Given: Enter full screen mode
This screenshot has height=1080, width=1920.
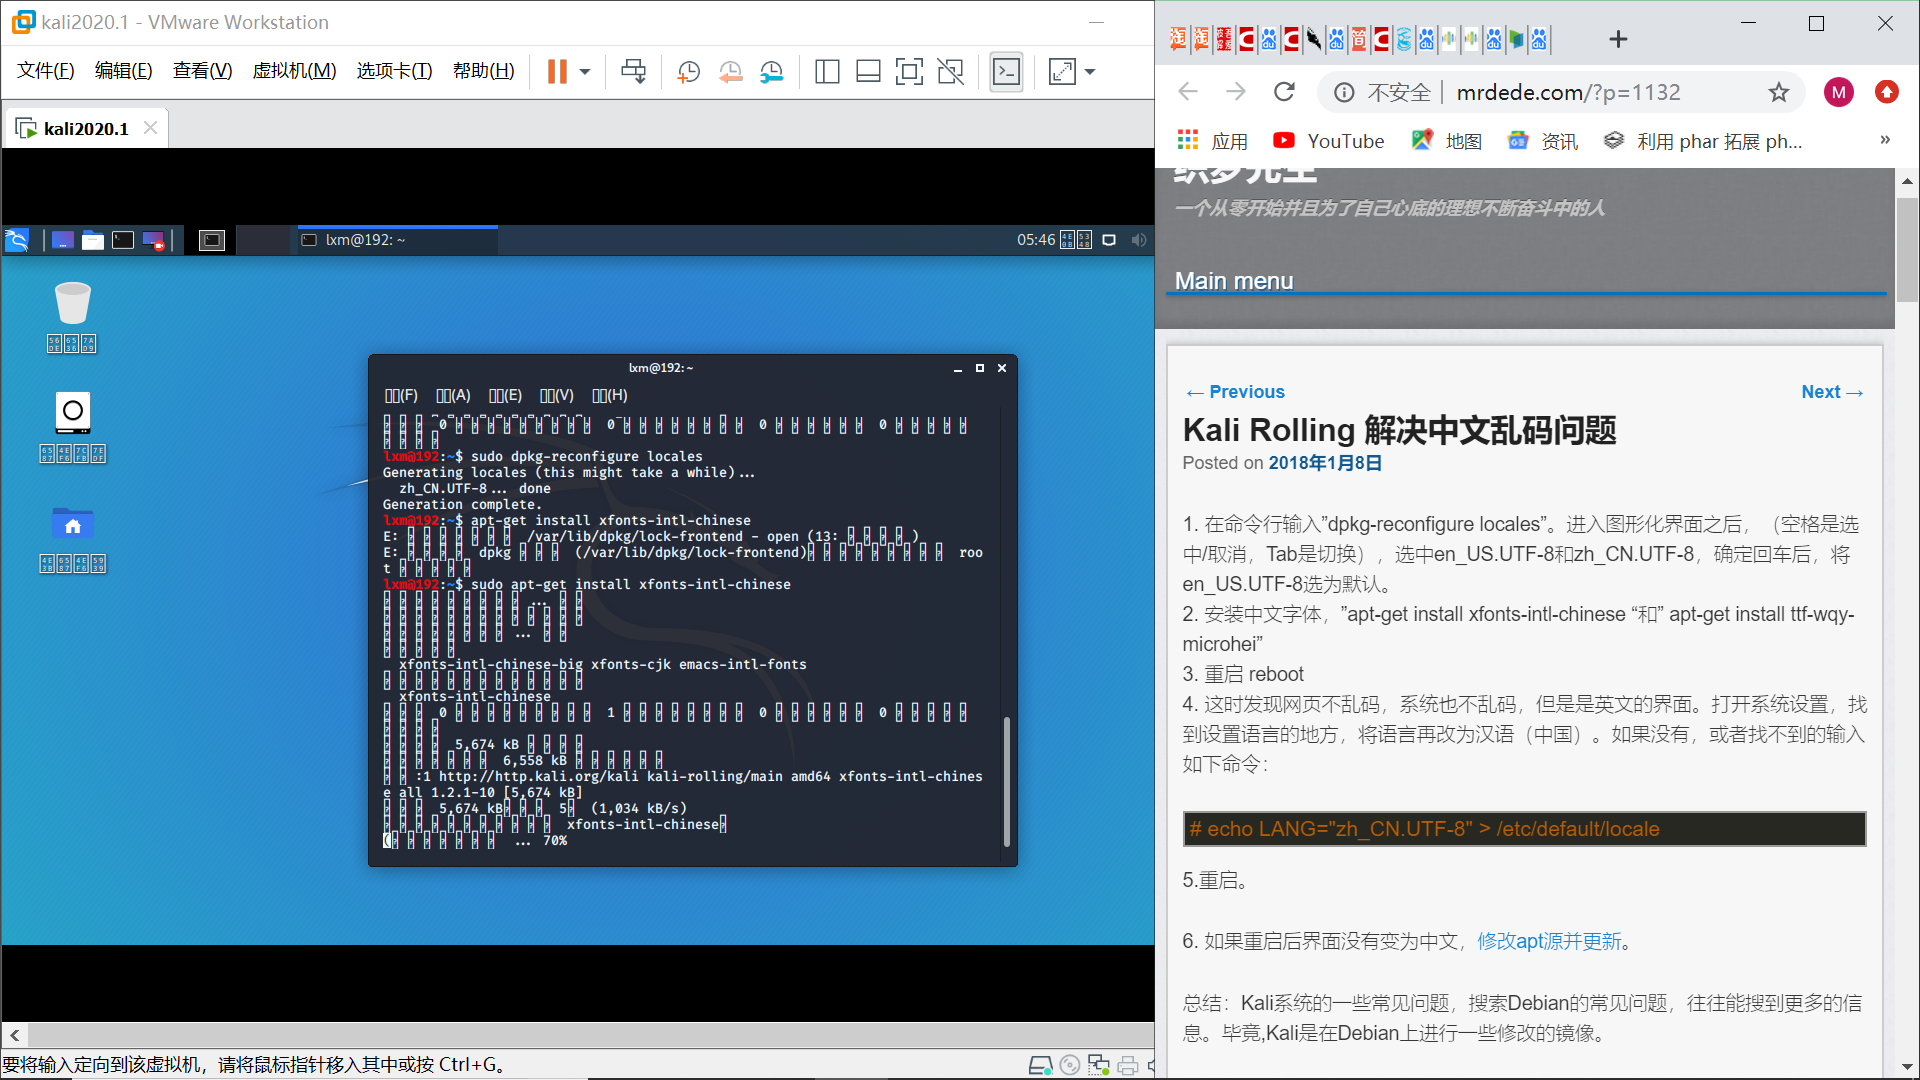Looking at the screenshot, I should (x=909, y=71).
